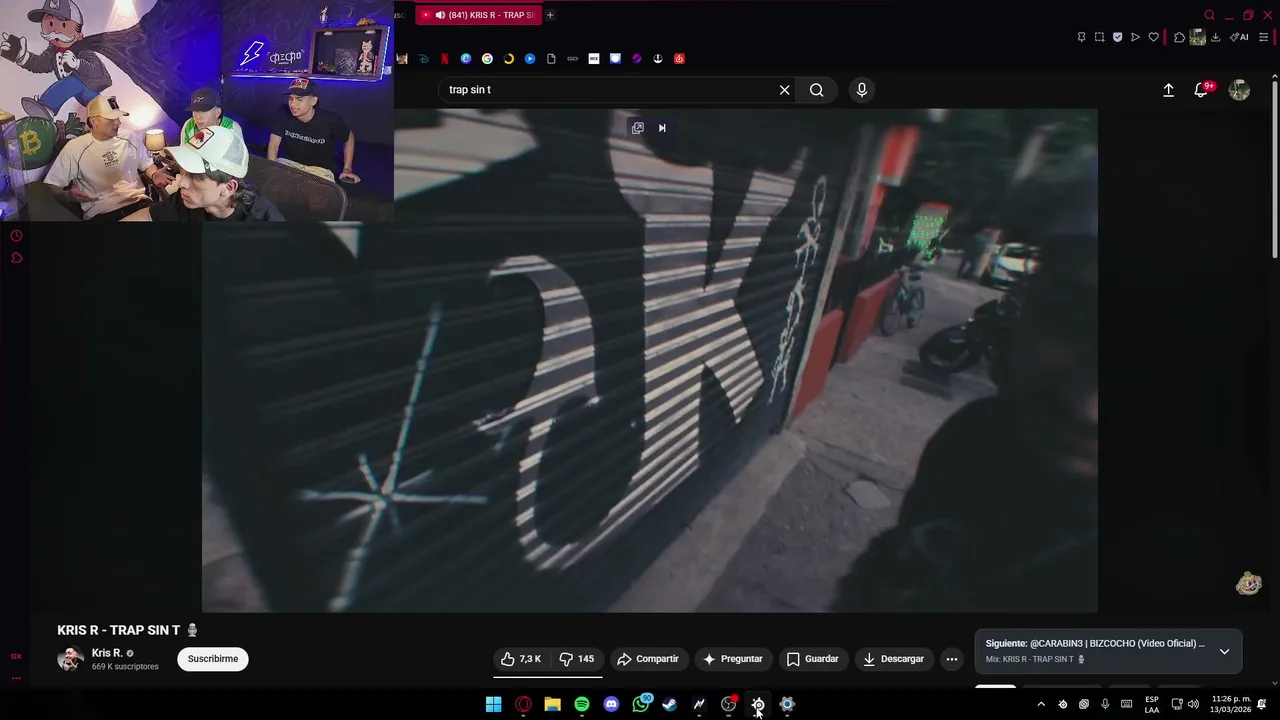Click the pinboard pin icon in toolbar
The height and width of the screenshot is (720, 1280).
1081,37
